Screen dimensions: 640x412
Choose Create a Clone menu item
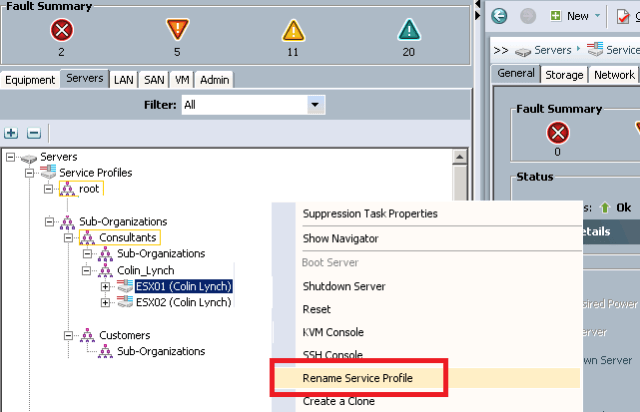(x=338, y=401)
